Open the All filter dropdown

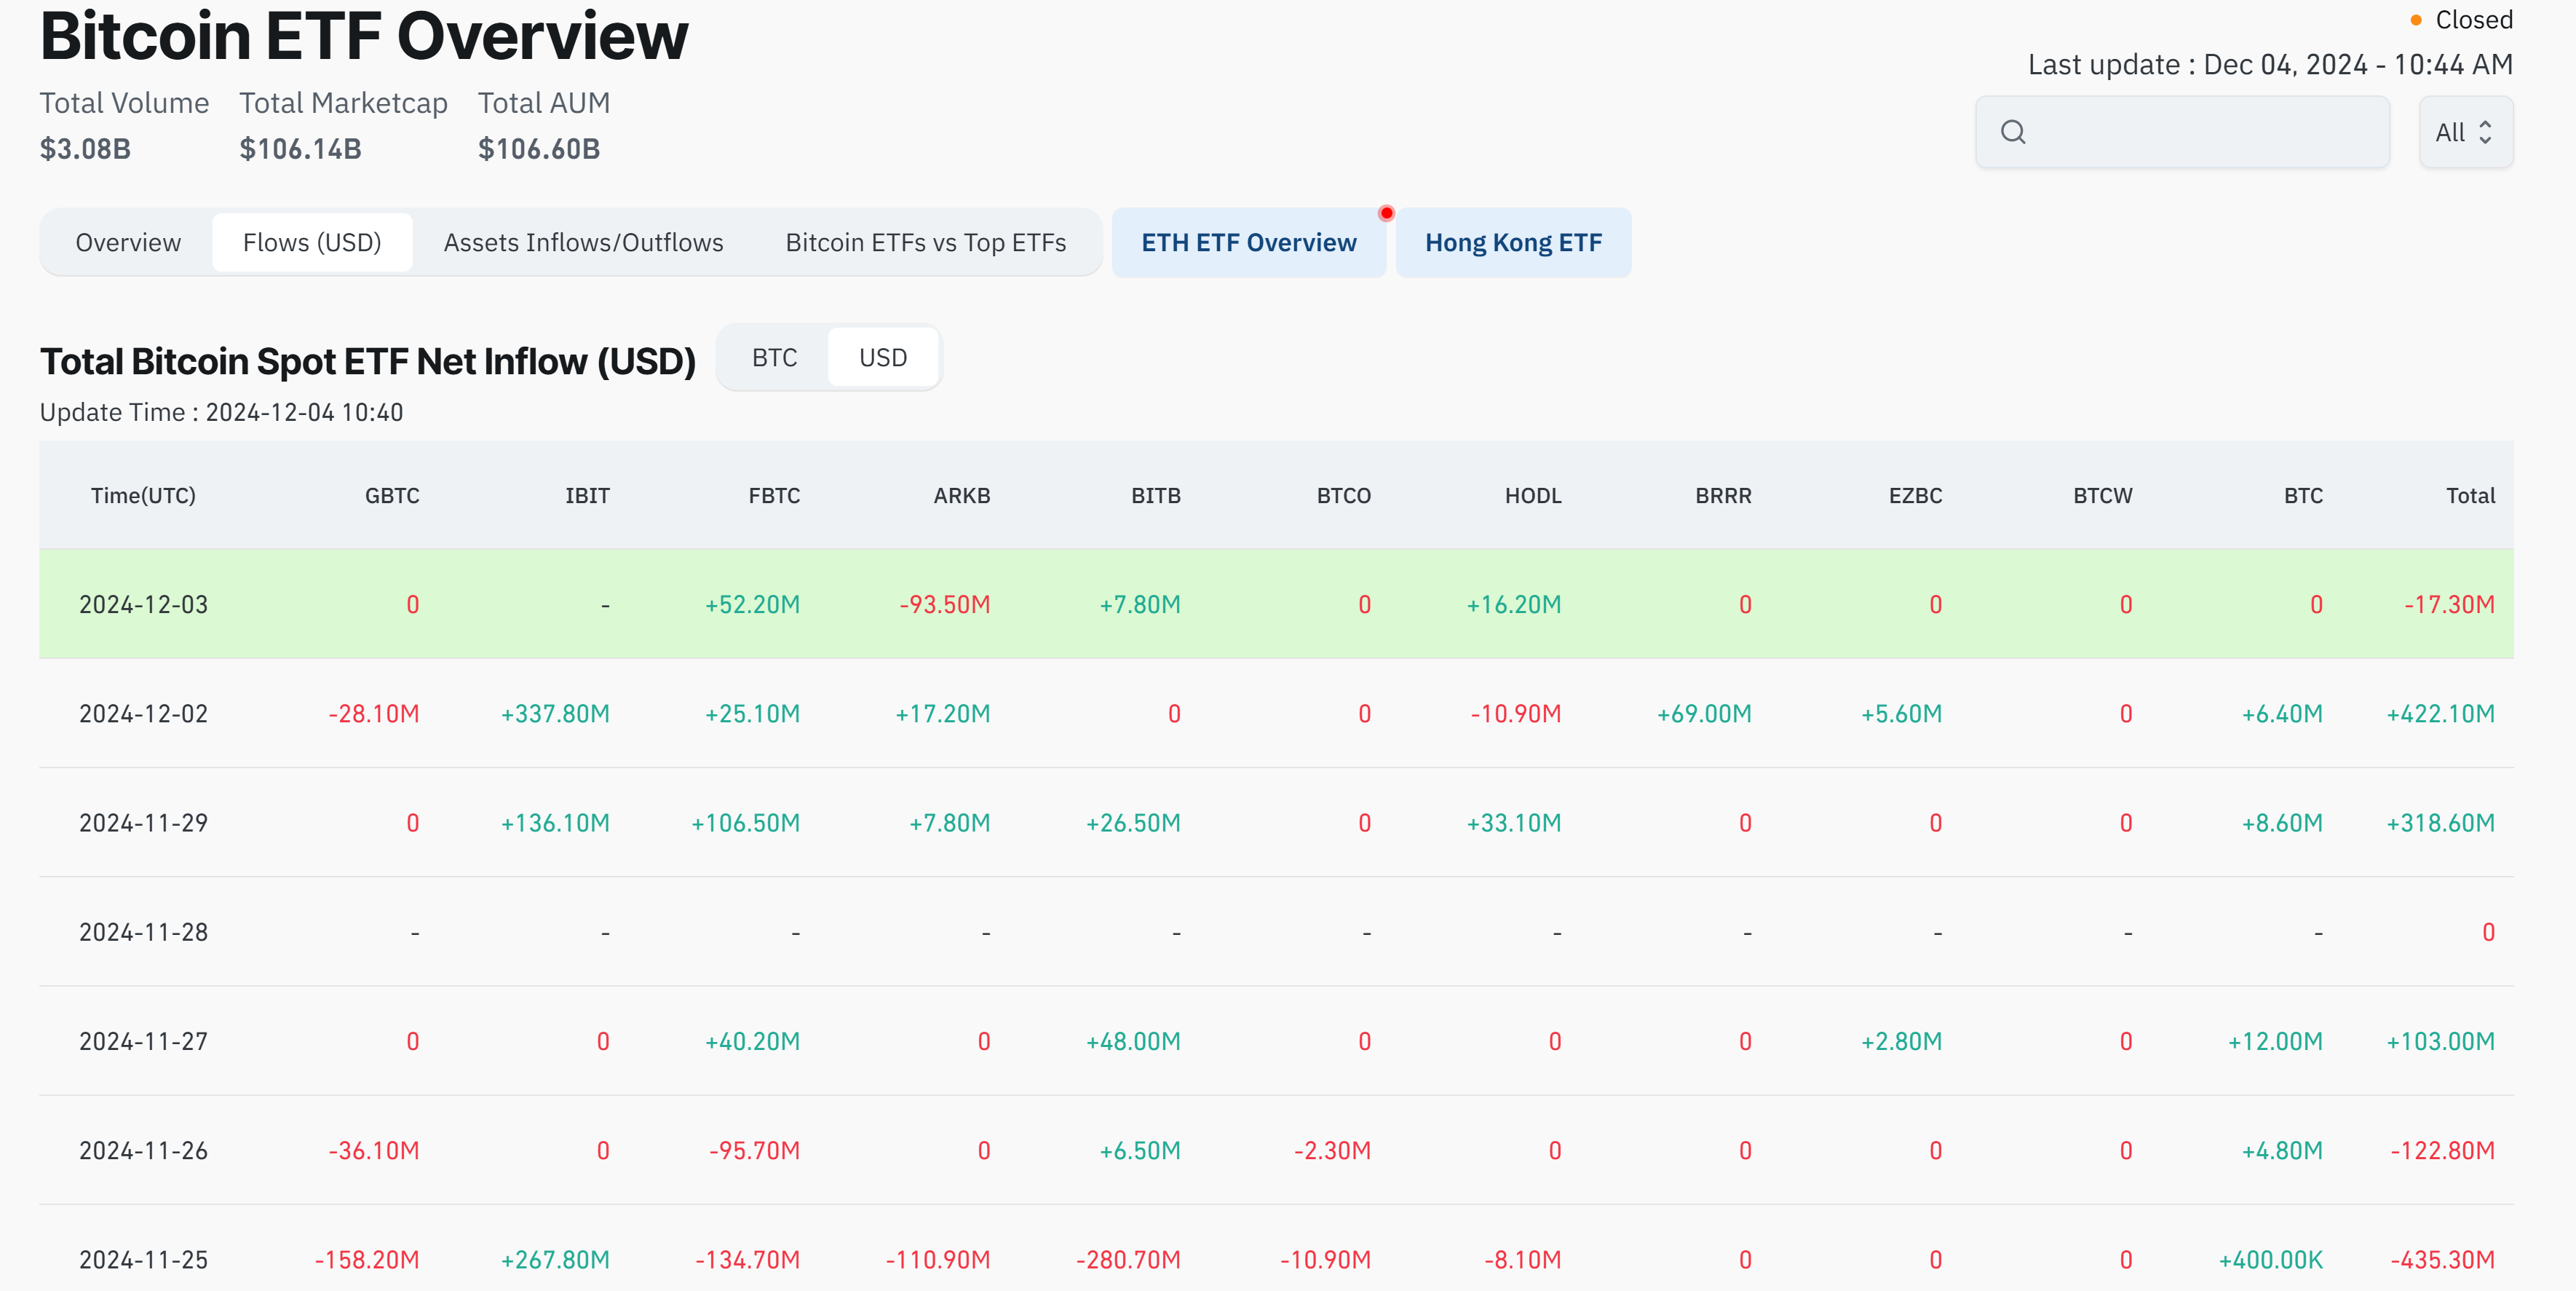coord(2464,132)
